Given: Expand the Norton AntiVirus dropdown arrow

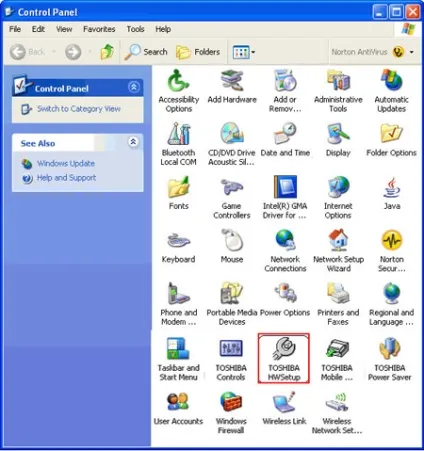Looking at the screenshot, I should click(x=412, y=52).
